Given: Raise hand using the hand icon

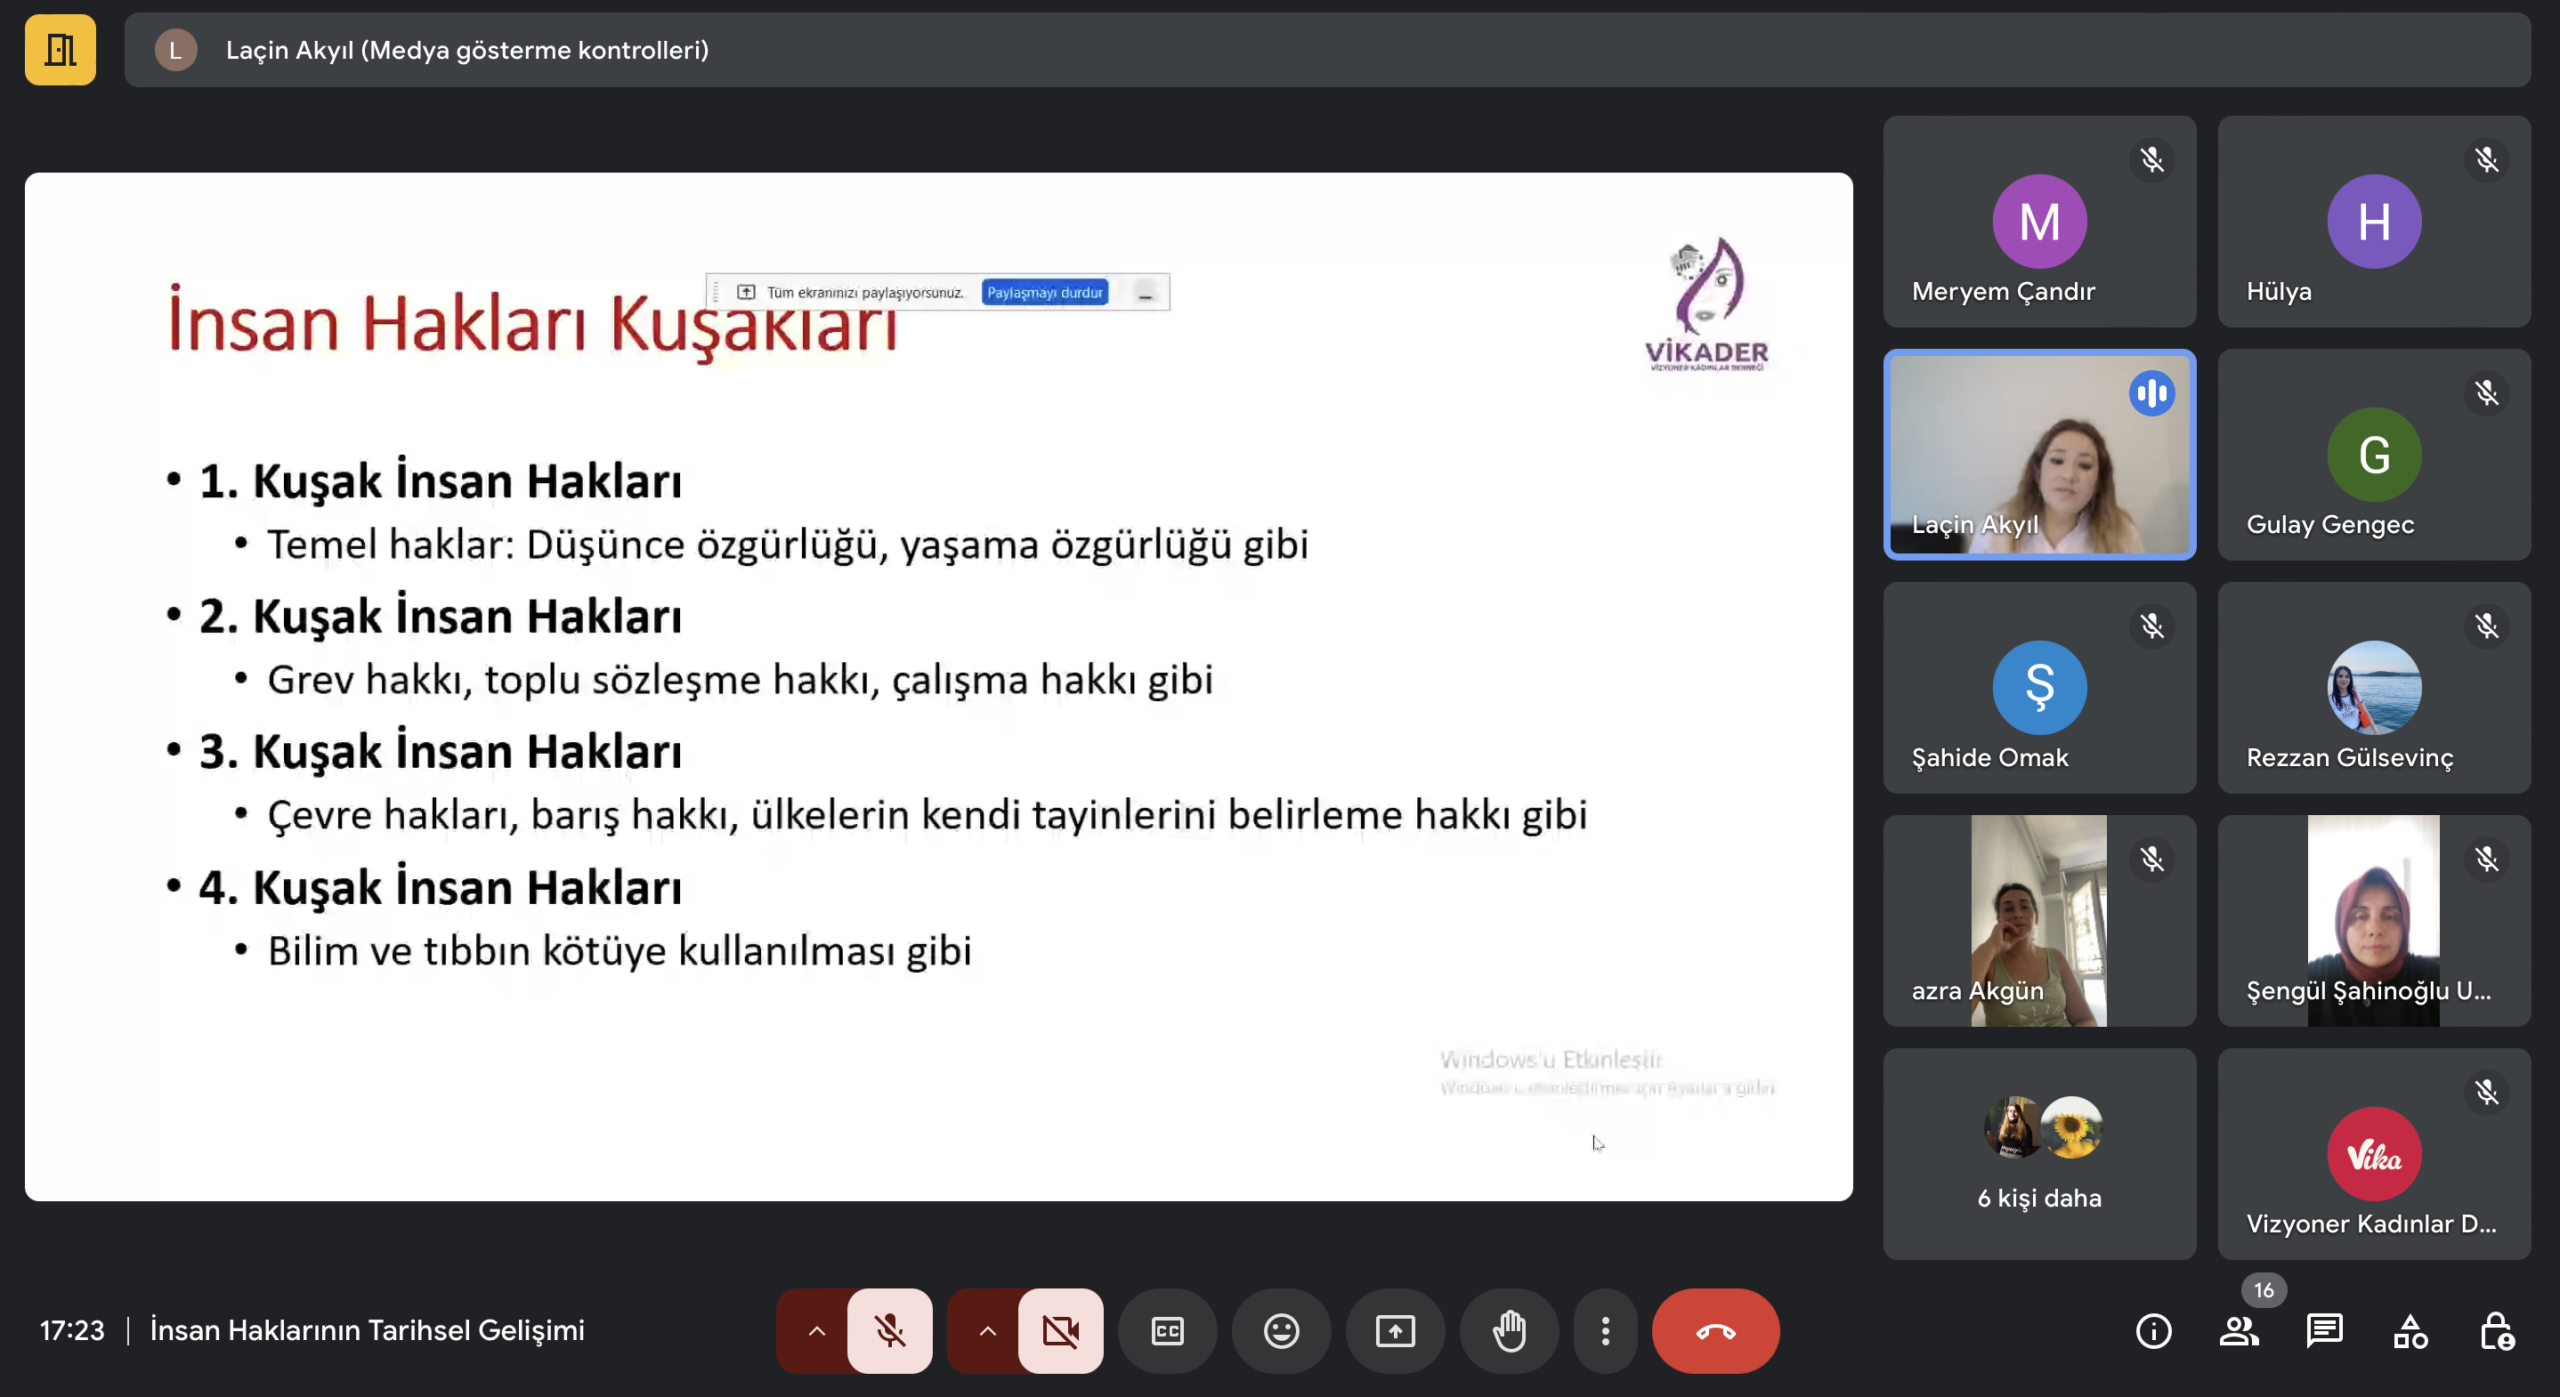Looking at the screenshot, I should 1509,1331.
